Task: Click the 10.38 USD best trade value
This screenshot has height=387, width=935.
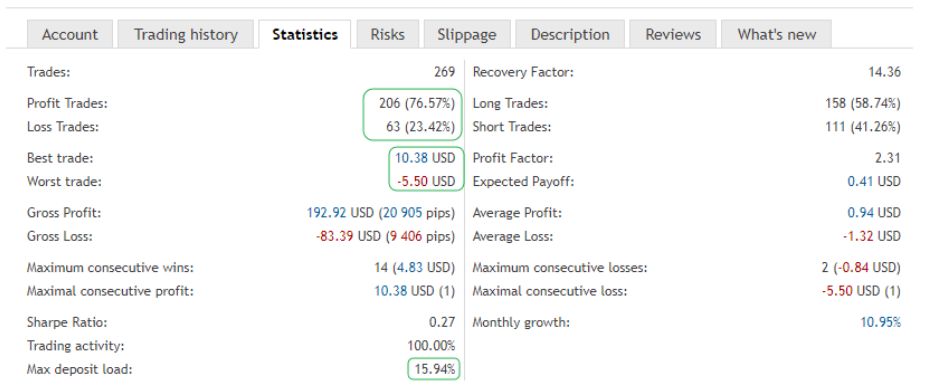Action: 425,158
